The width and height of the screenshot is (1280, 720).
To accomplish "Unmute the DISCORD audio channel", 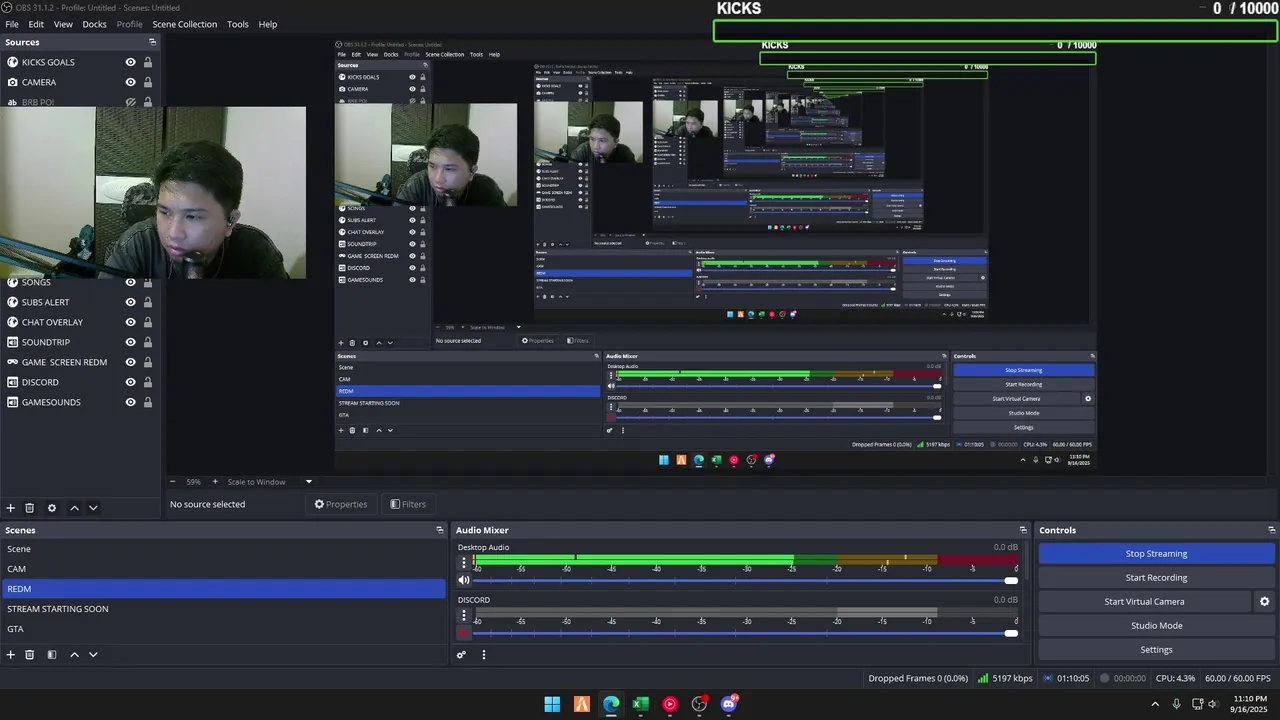I will pos(464,633).
